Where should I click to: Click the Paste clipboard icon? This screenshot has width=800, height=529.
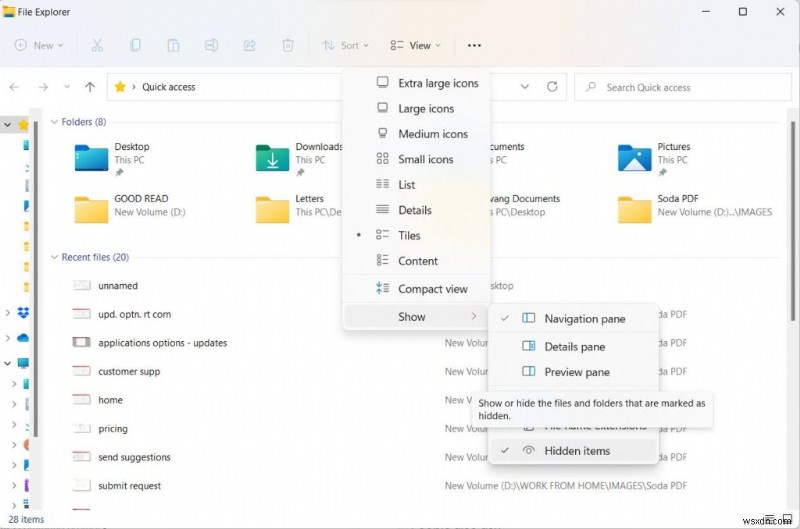pyautogui.click(x=173, y=45)
